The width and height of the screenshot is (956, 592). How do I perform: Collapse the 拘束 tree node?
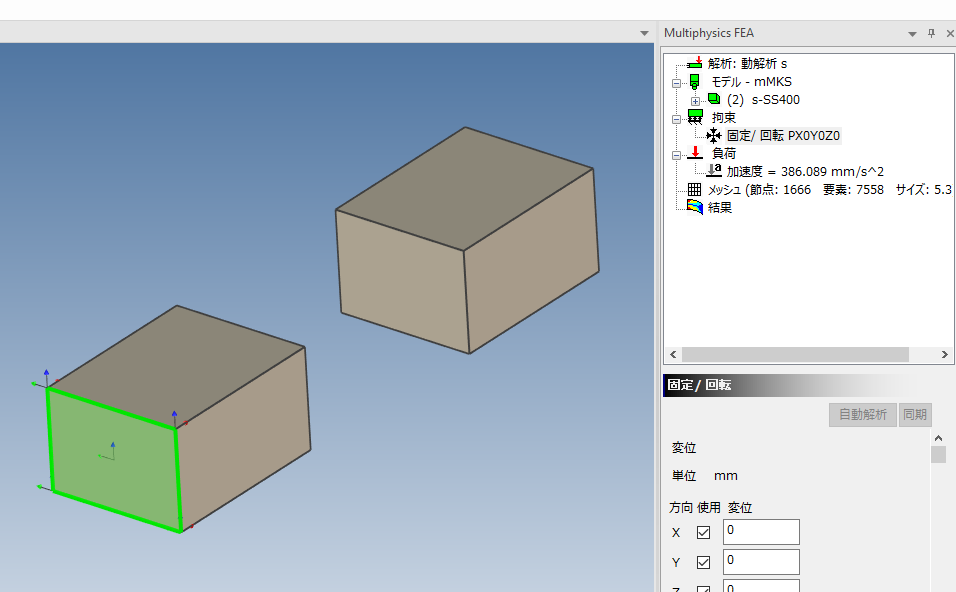[676, 118]
